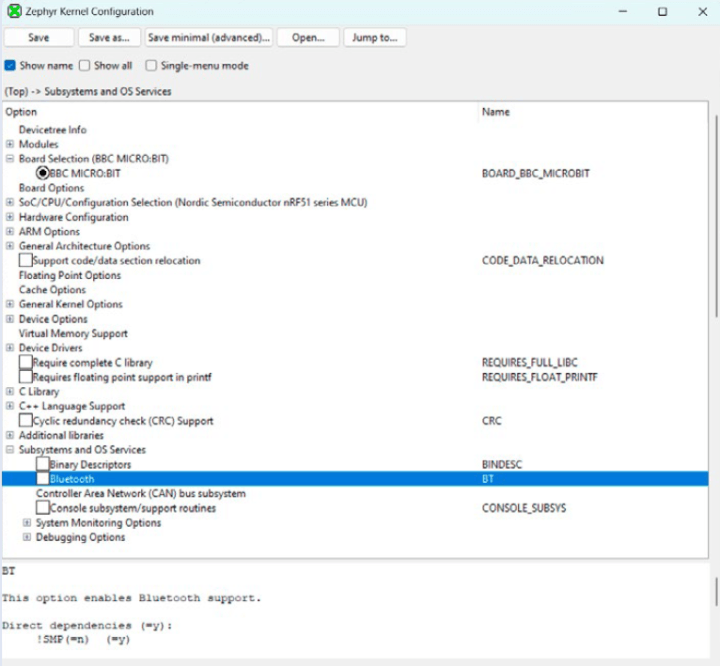
Task: Select the Devicetree Info item
Action: [x=52, y=130]
